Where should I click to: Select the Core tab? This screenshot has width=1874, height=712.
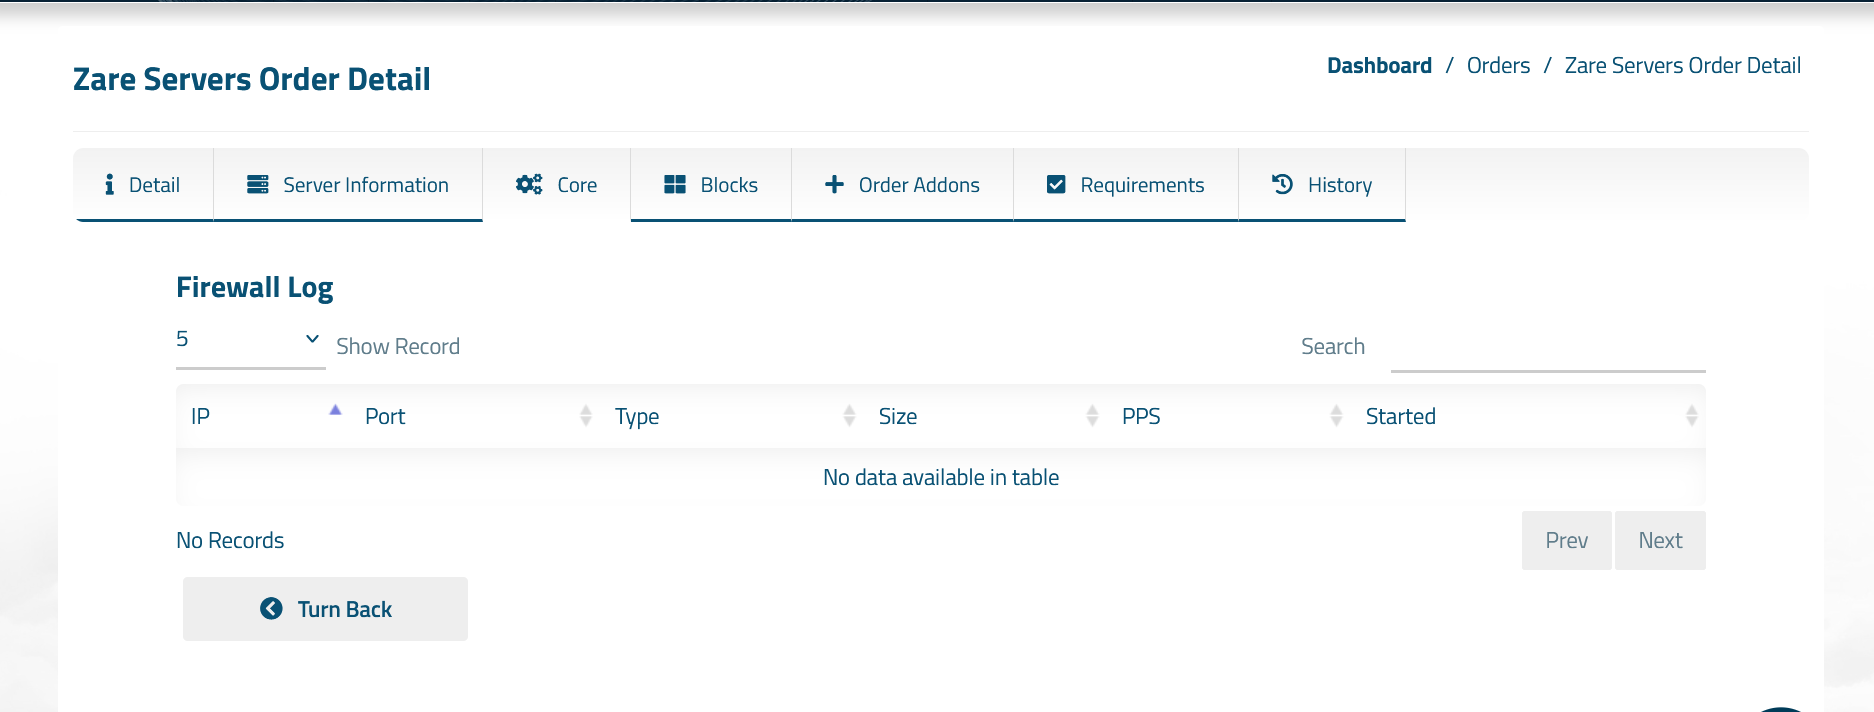pyautogui.click(x=557, y=185)
